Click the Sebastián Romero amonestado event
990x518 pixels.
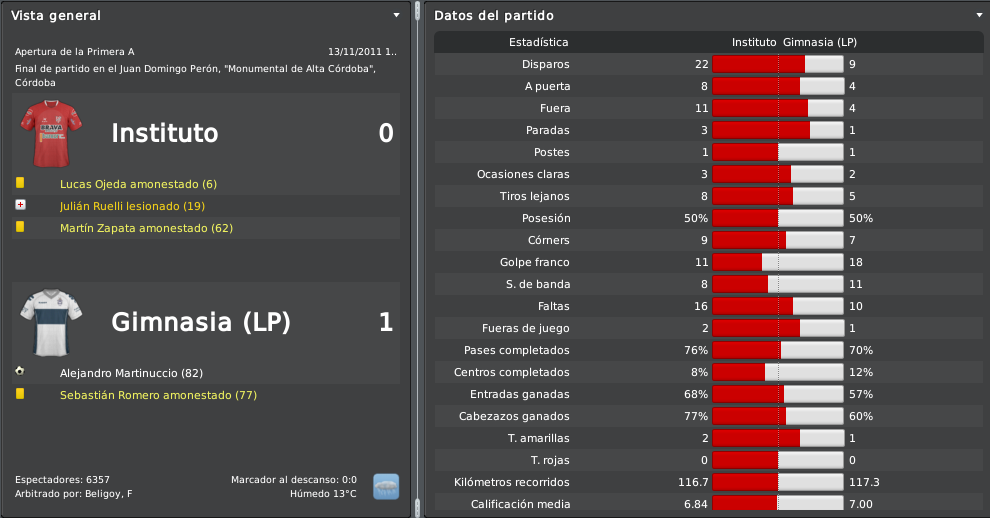(x=158, y=395)
